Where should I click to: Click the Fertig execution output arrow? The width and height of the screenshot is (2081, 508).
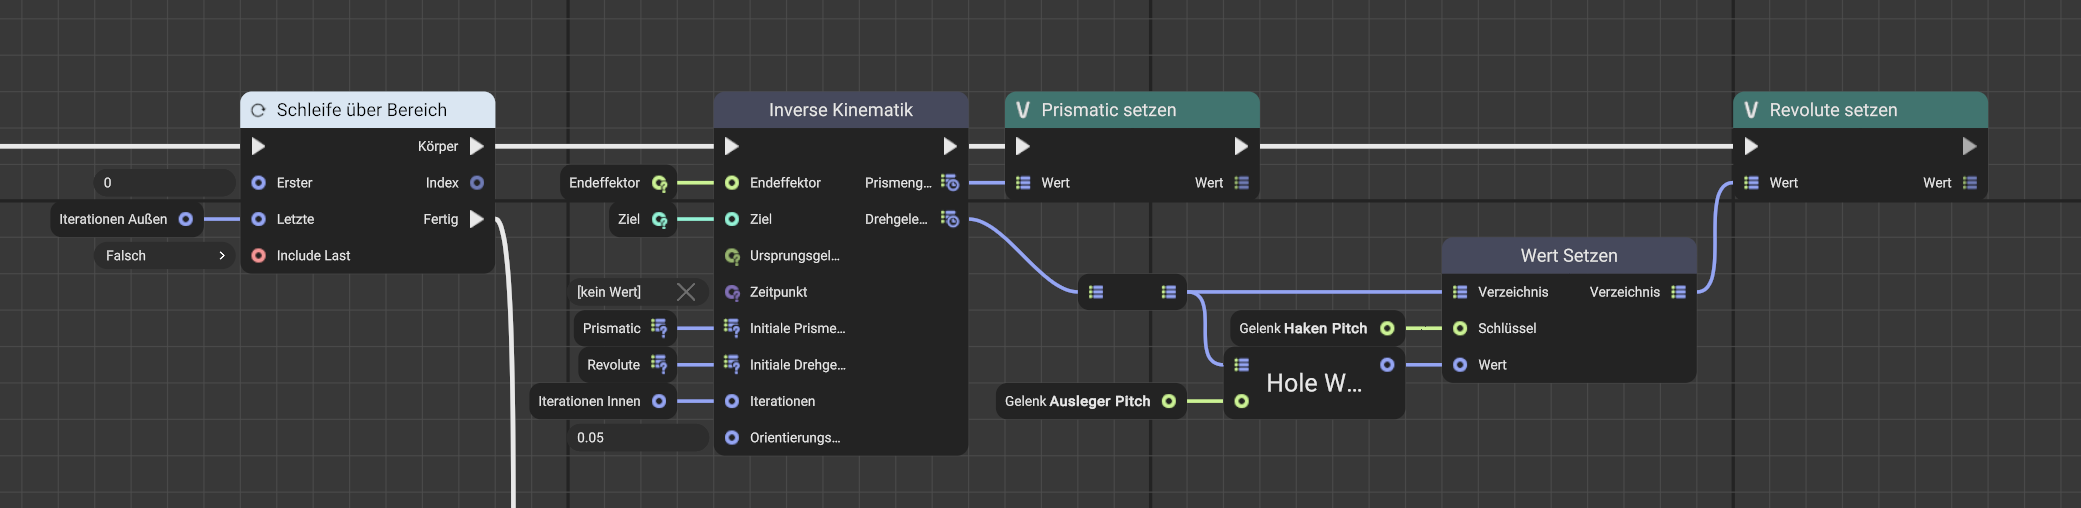click(x=477, y=219)
